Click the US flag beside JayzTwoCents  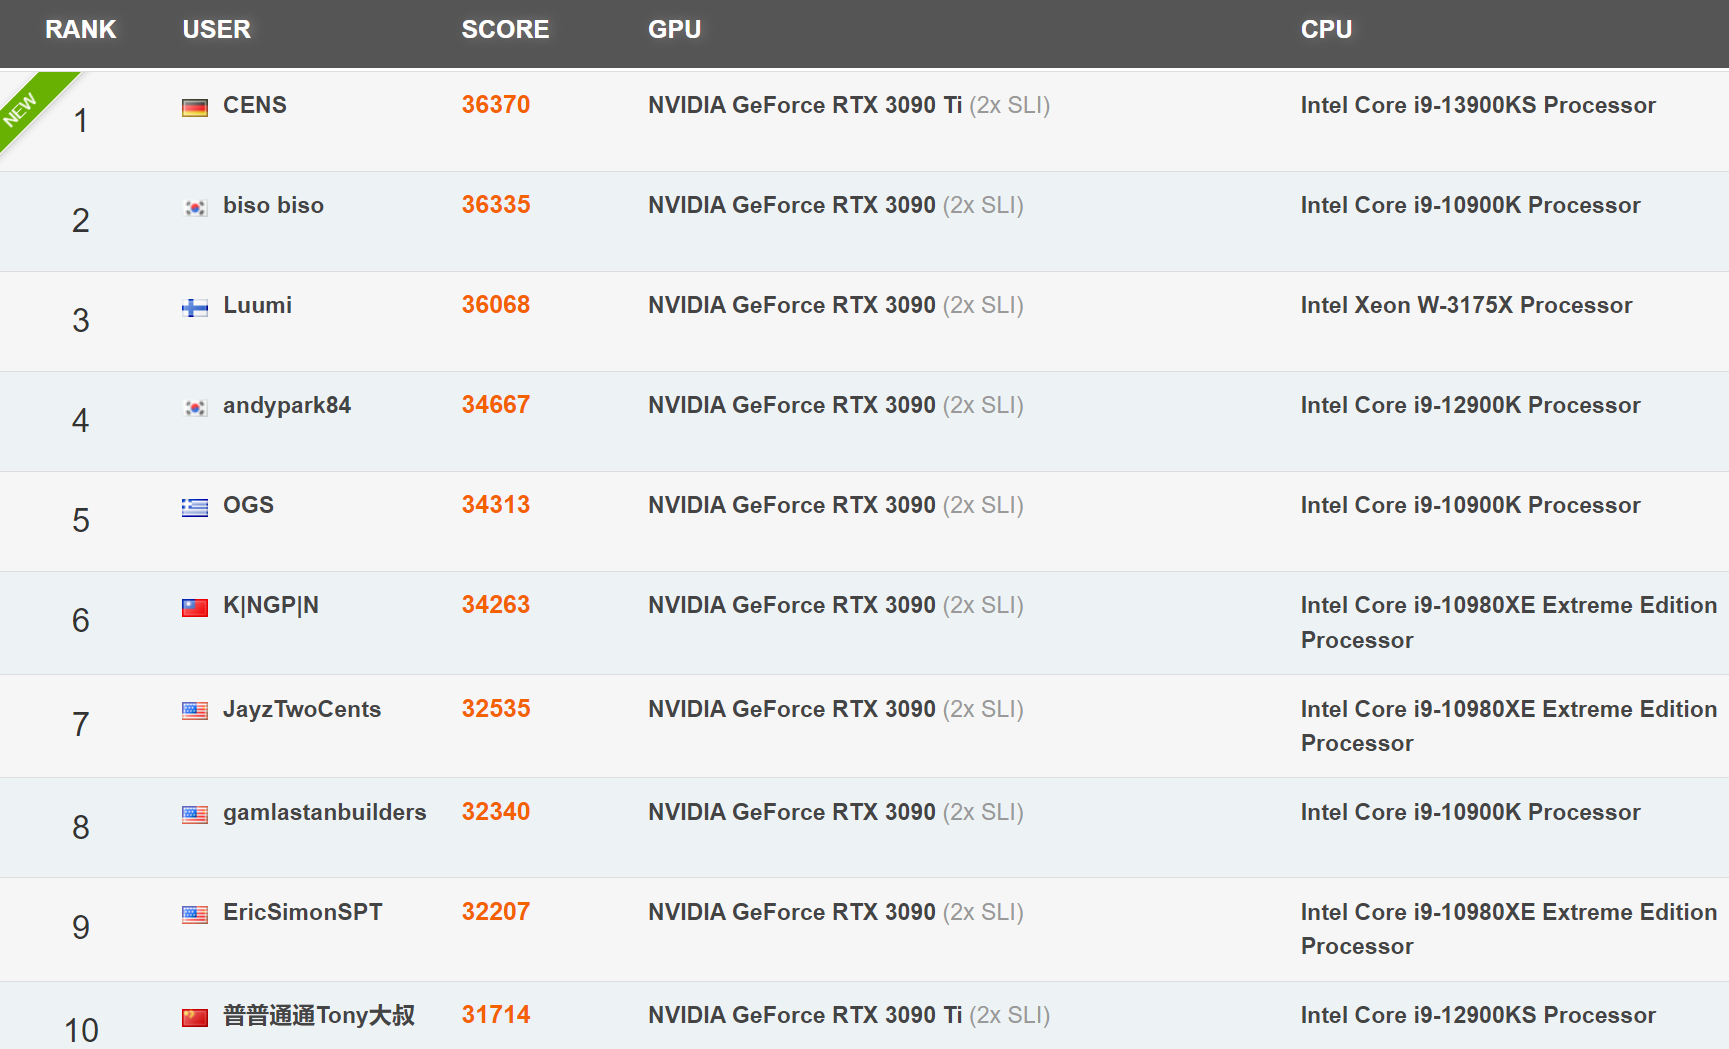click(195, 711)
